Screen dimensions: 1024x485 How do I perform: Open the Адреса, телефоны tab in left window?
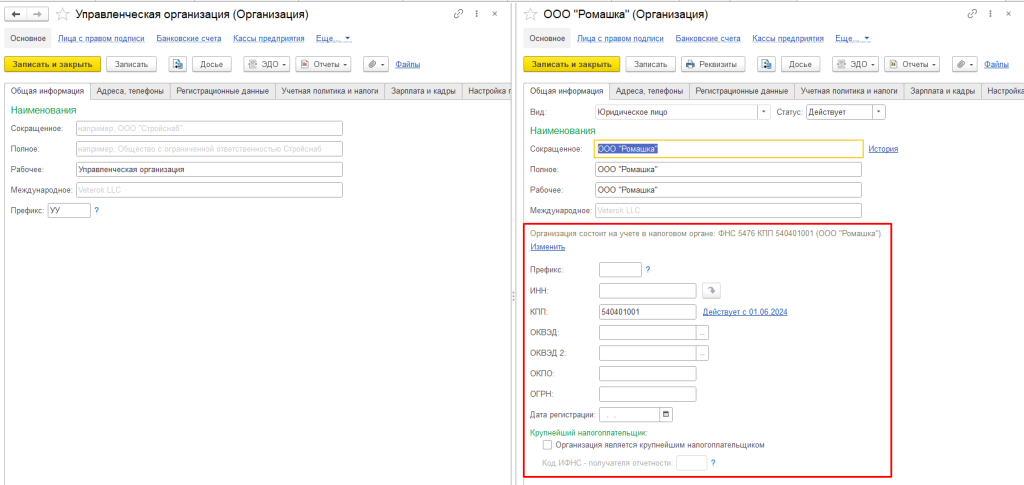tap(130, 91)
